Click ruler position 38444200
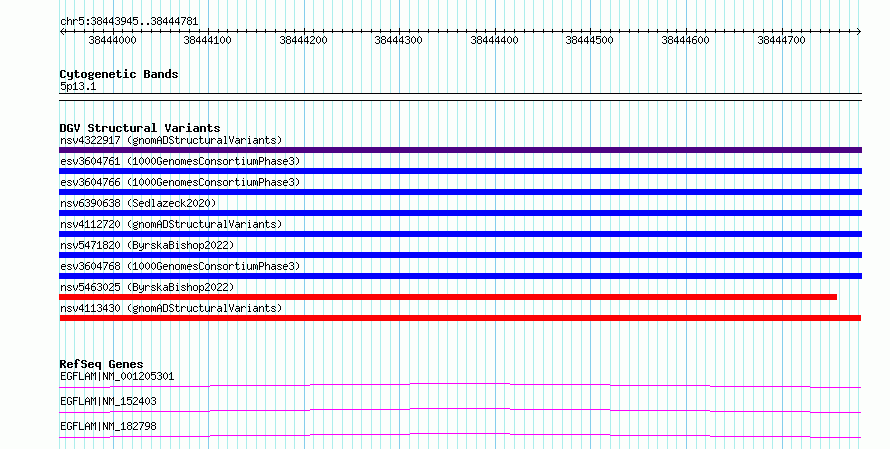 tap(303, 40)
